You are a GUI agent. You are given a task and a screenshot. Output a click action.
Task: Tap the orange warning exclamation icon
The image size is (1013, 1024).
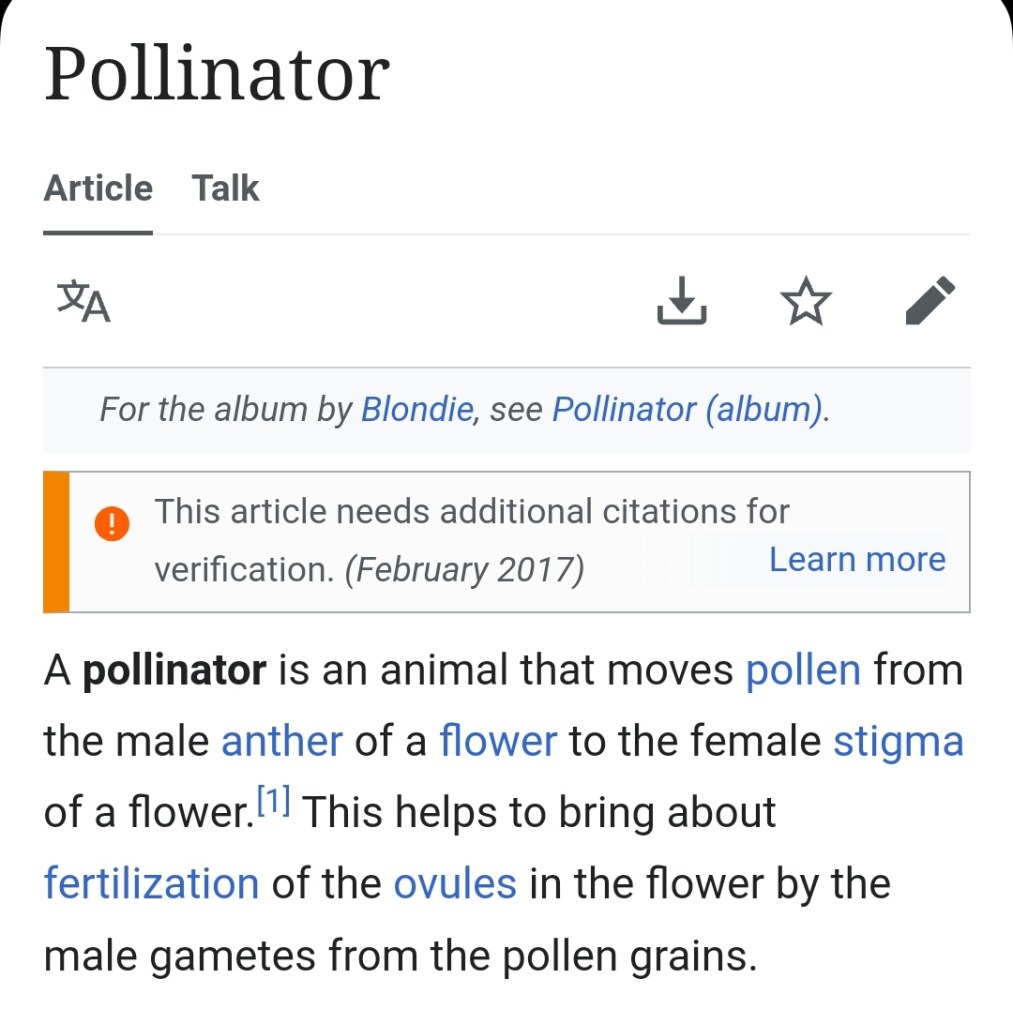click(112, 524)
